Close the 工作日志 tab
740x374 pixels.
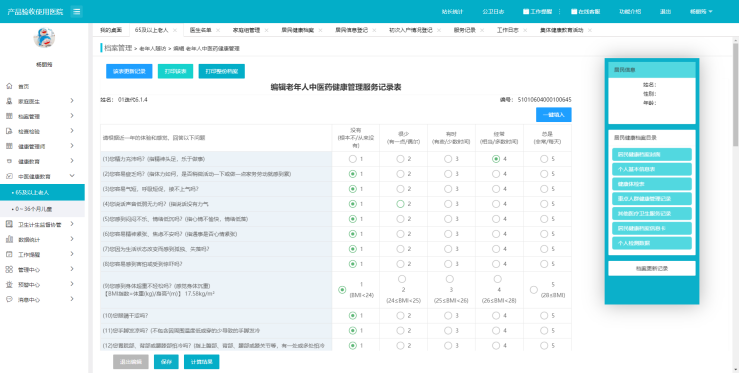click(x=525, y=30)
